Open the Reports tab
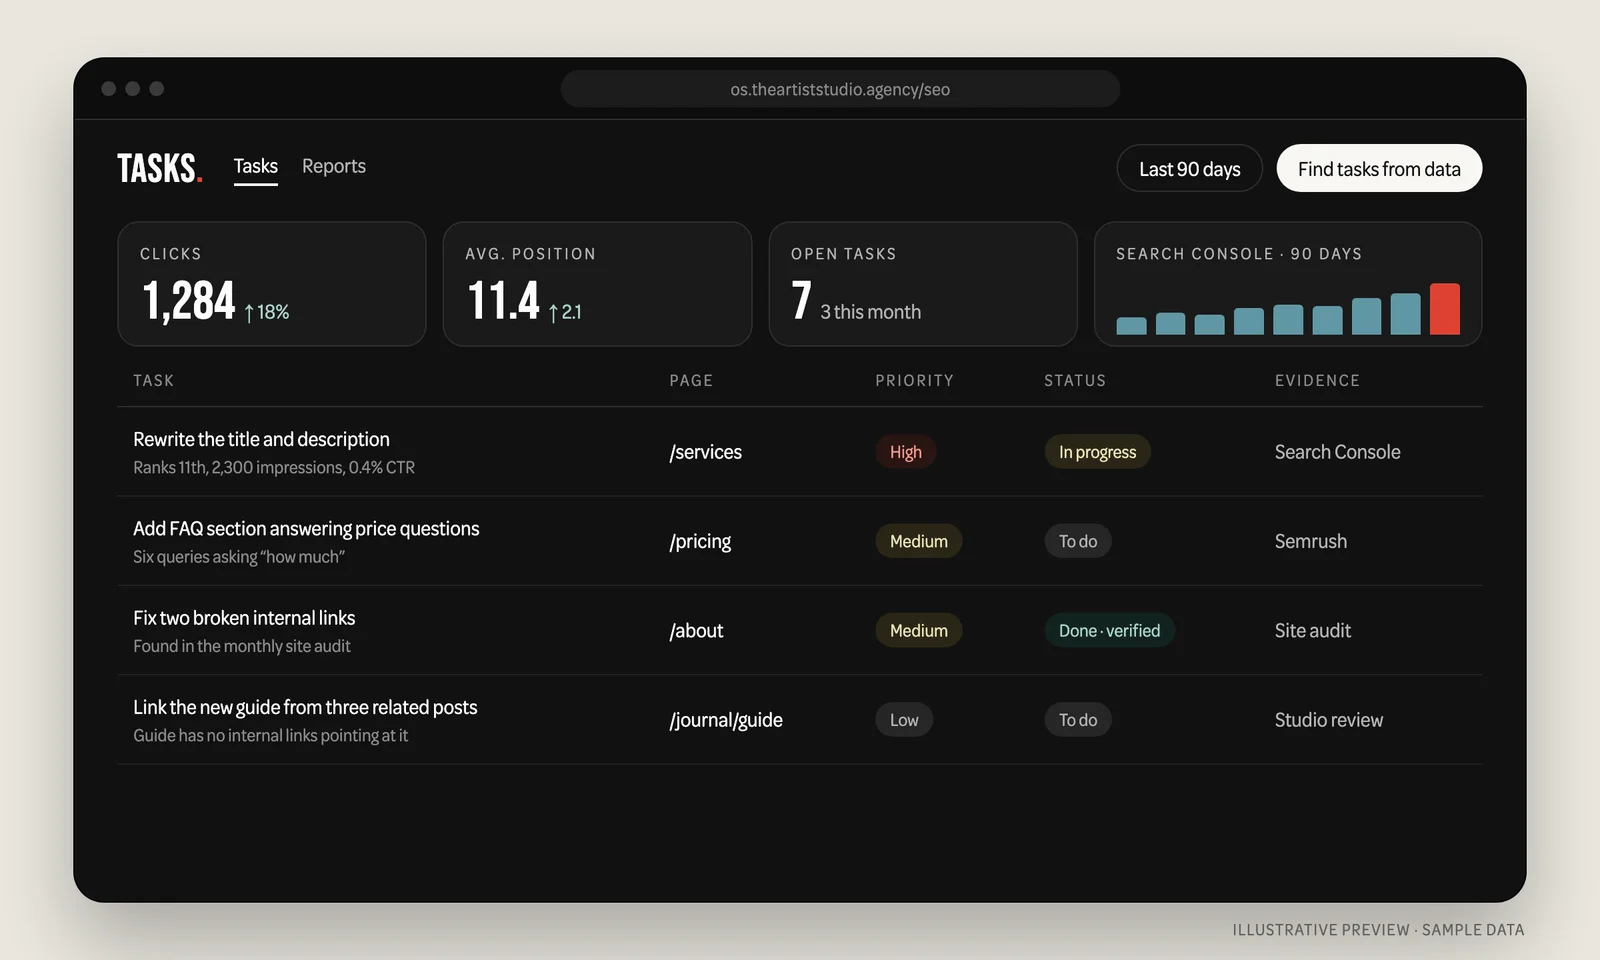1600x960 pixels. point(334,166)
